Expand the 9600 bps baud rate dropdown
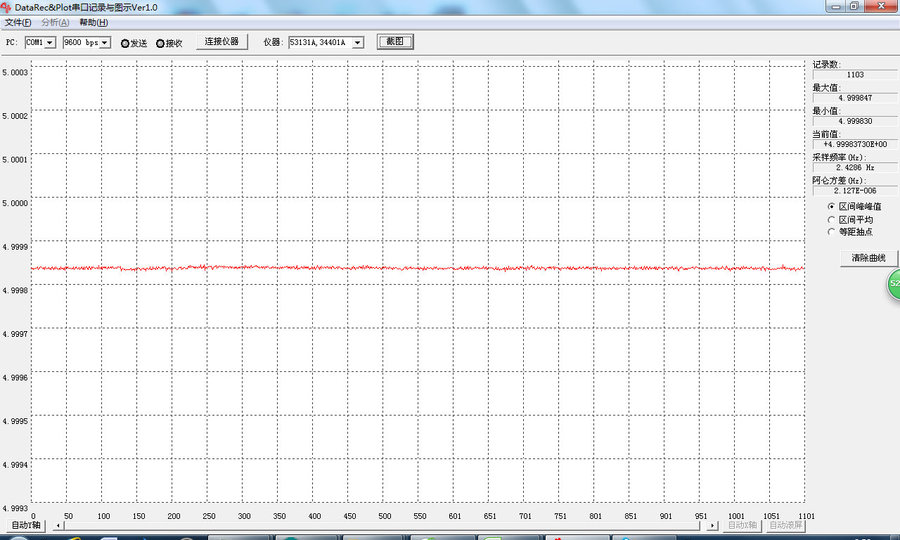The width and height of the screenshot is (900, 540). 106,43
